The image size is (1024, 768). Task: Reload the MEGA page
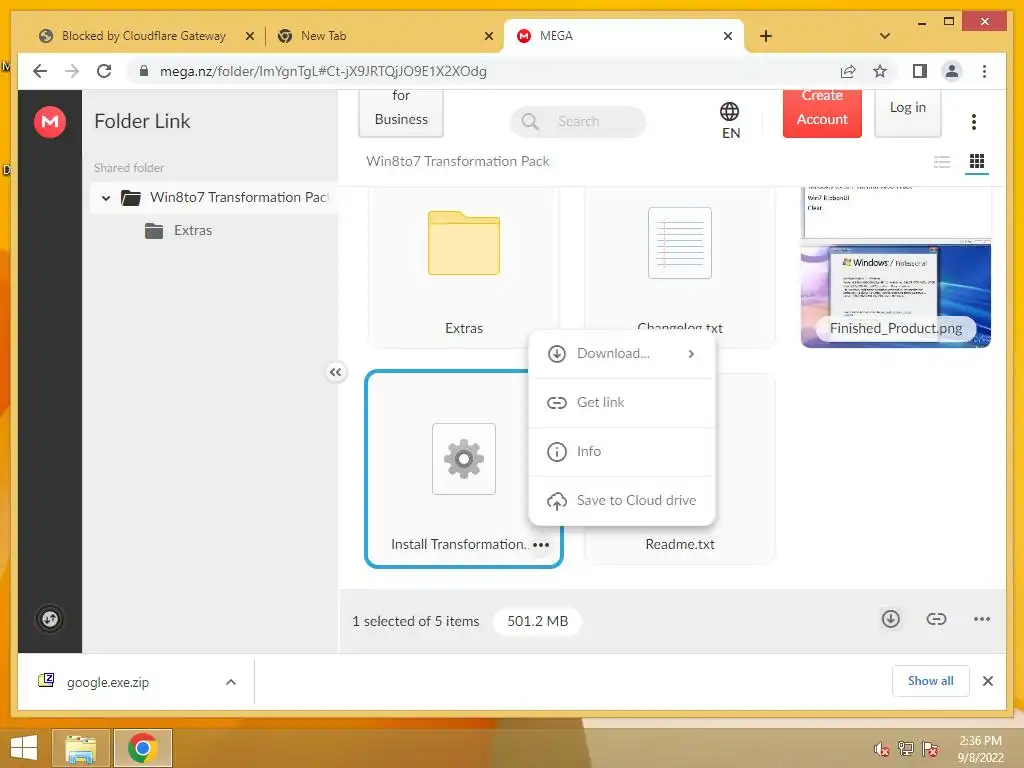point(104,71)
